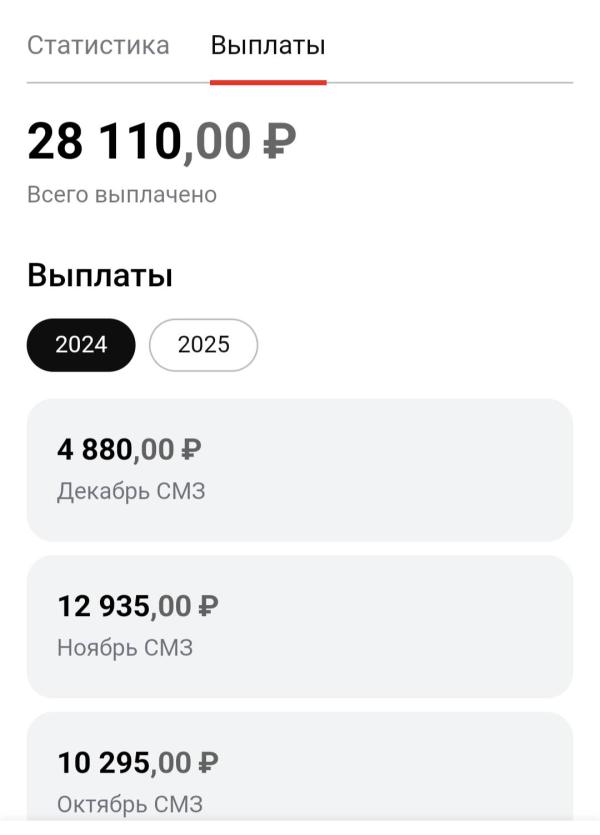This screenshot has height=835, width=600.
Task: Tap the 4 880,00 payout amount
Action: pos(129,449)
